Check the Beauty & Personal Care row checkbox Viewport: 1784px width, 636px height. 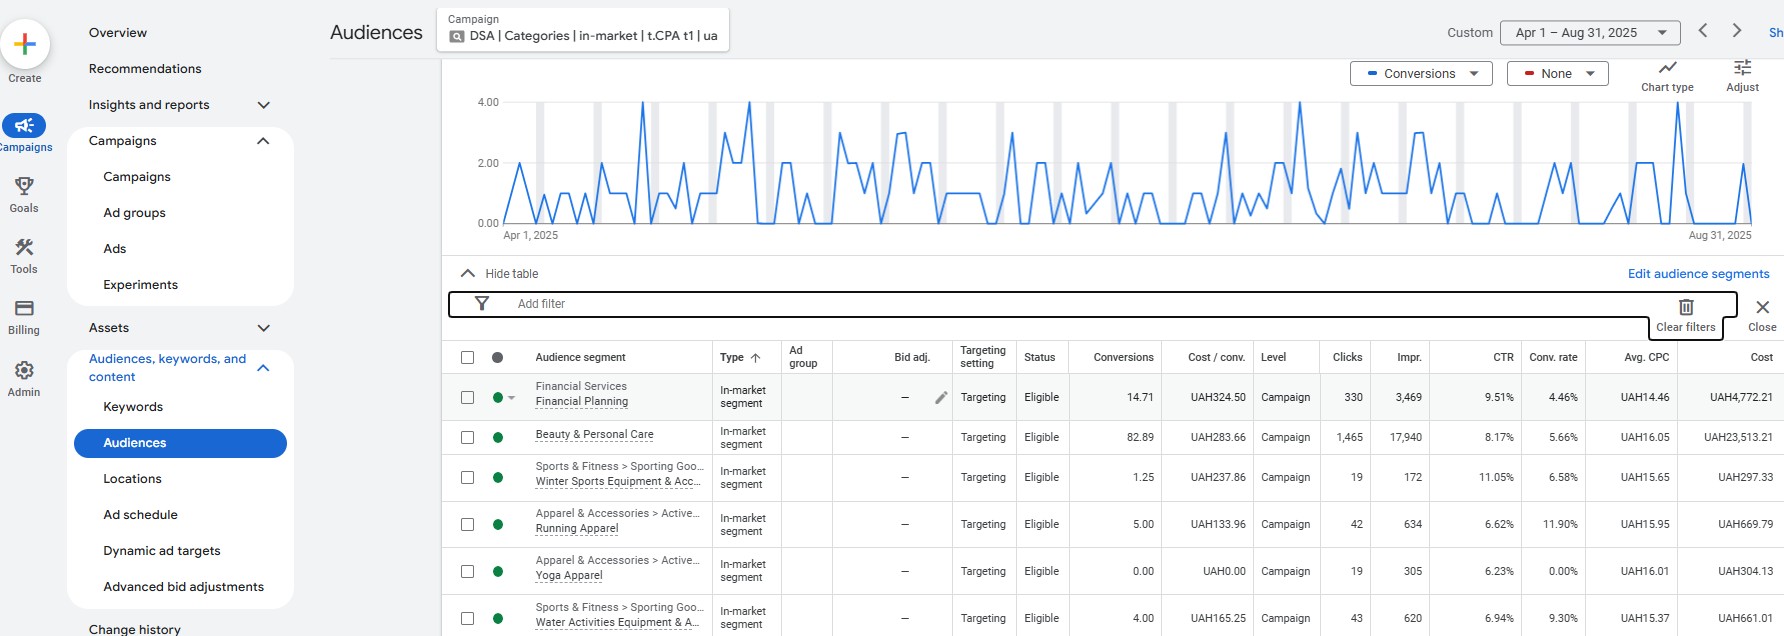(x=467, y=437)
